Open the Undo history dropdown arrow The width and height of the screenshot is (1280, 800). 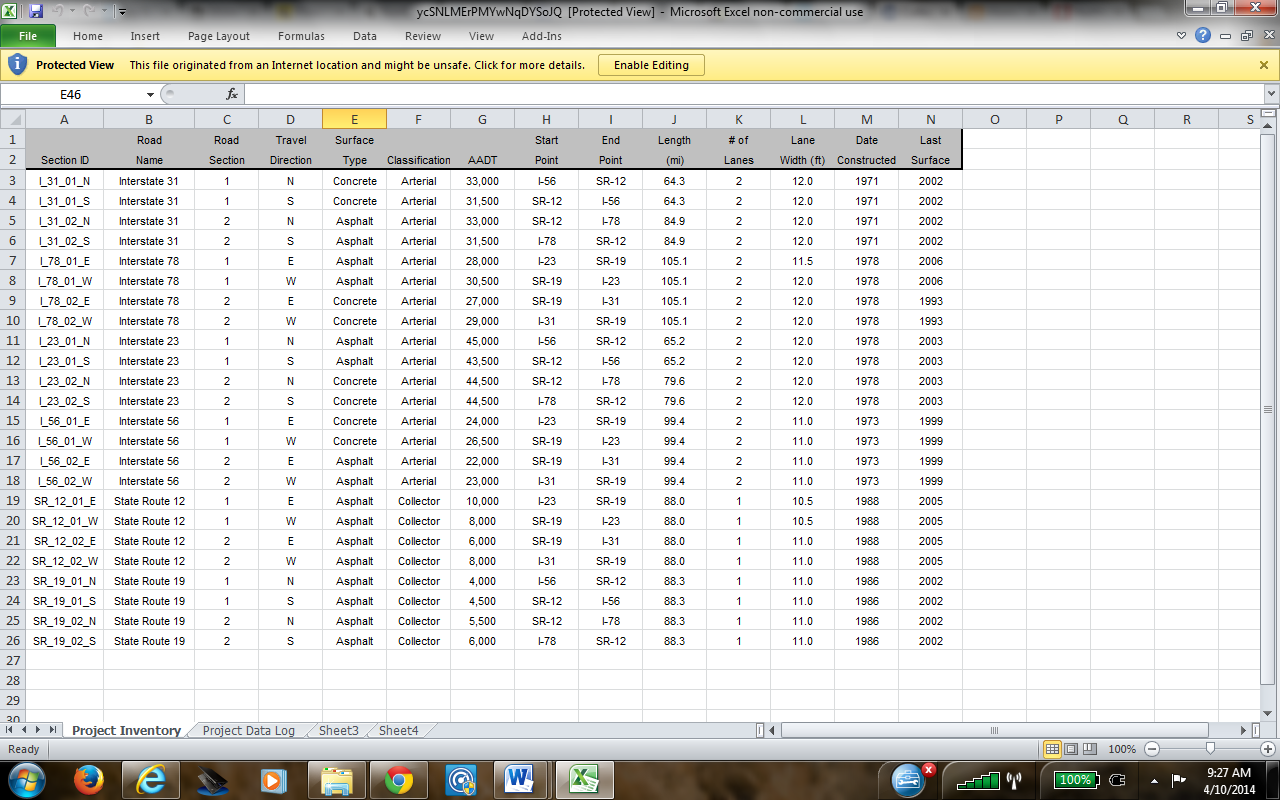[72, 12]
